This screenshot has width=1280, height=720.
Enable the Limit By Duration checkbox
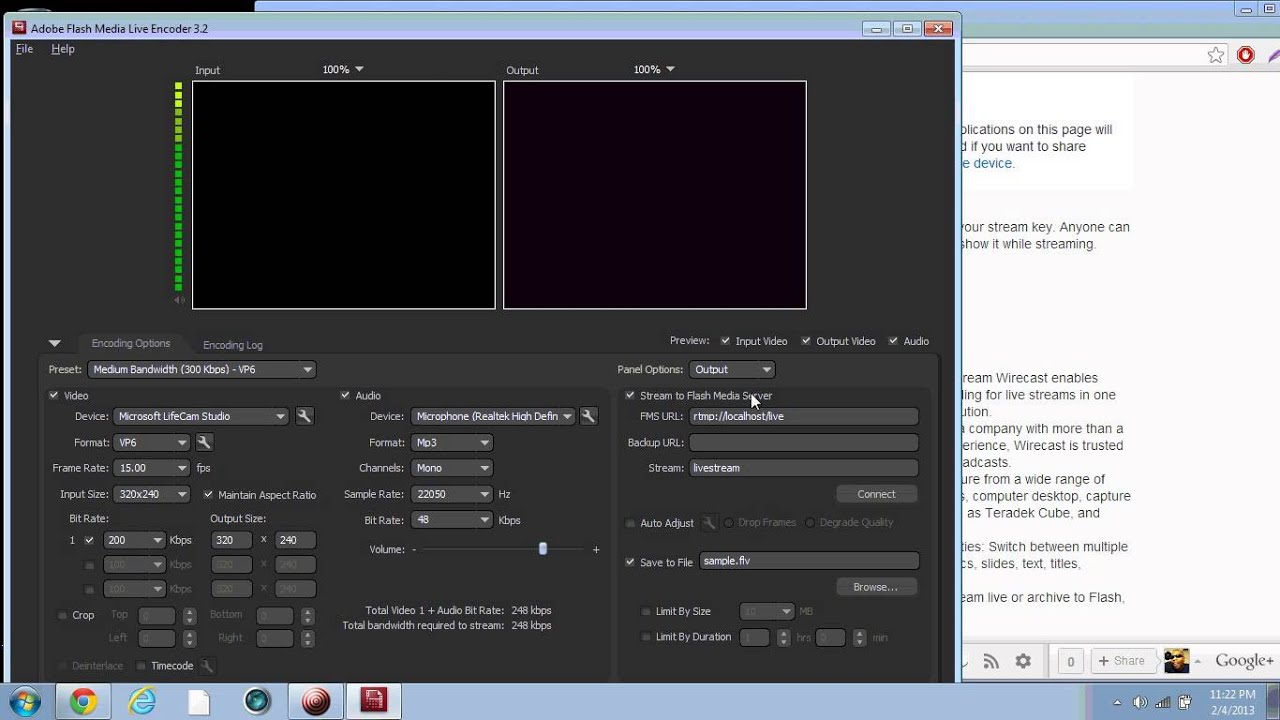click(646, 637)
